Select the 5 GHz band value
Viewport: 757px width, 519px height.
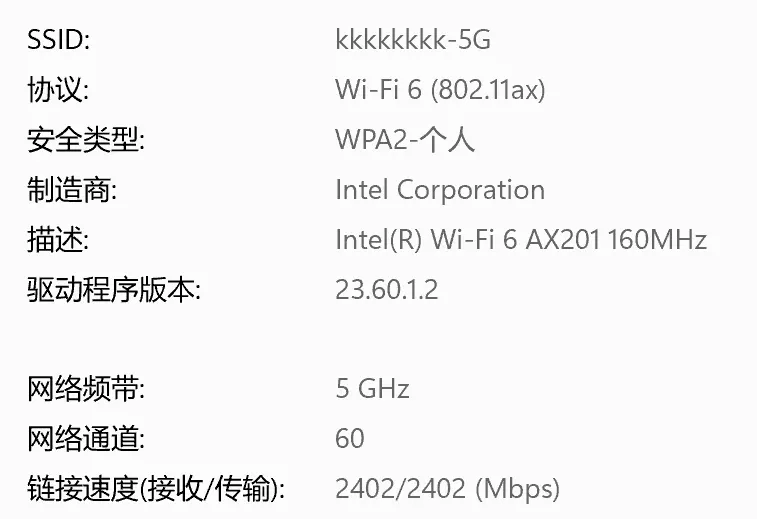pyautogui.click(x=372, y=388)
